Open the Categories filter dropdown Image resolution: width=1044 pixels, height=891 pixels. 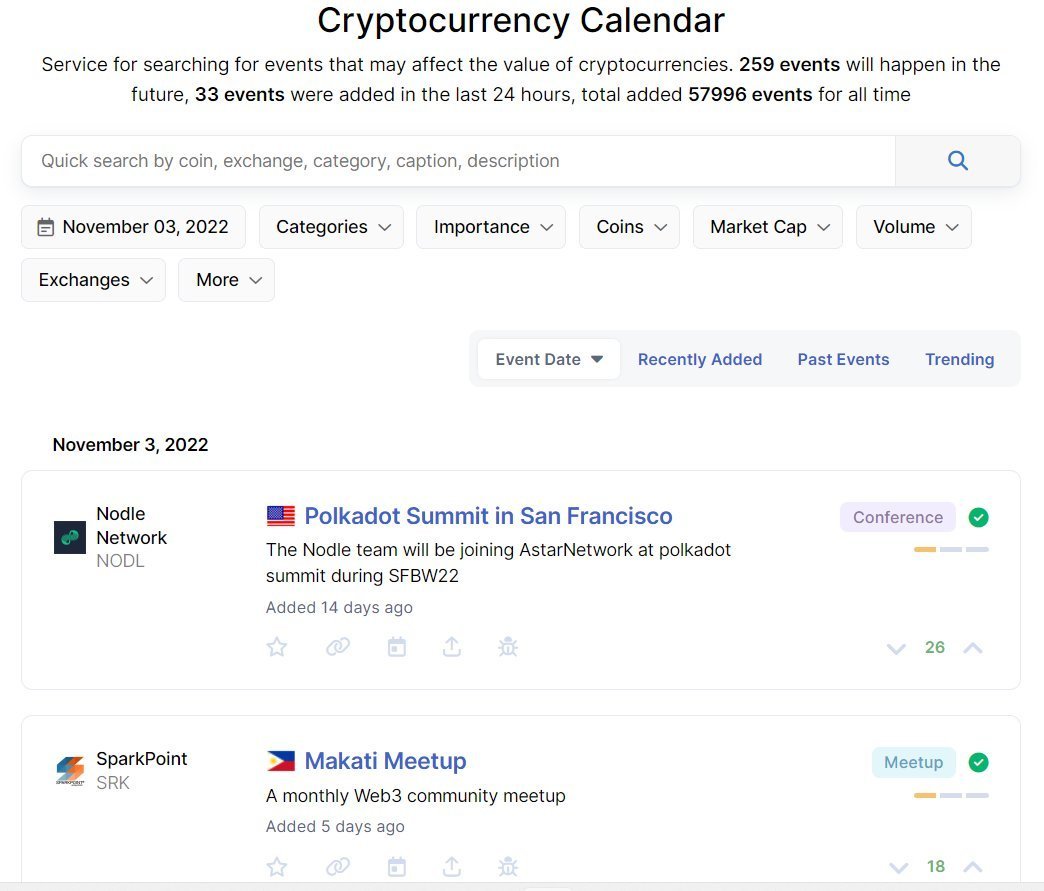pyautogui.click(x=331, y=227)
